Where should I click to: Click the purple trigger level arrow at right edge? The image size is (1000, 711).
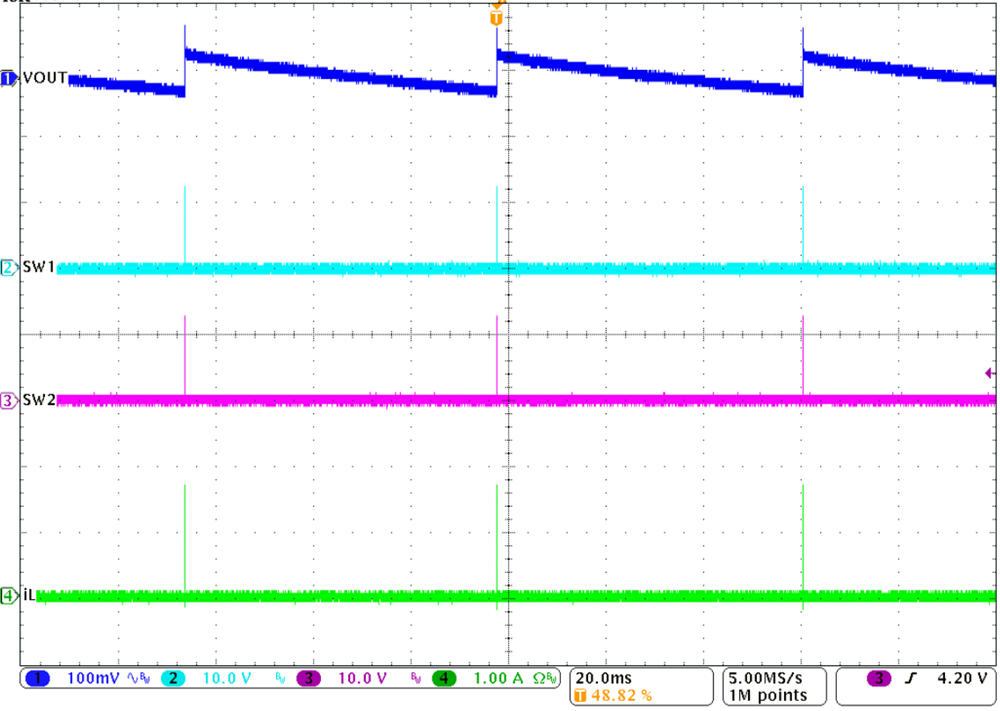(989, 371)
